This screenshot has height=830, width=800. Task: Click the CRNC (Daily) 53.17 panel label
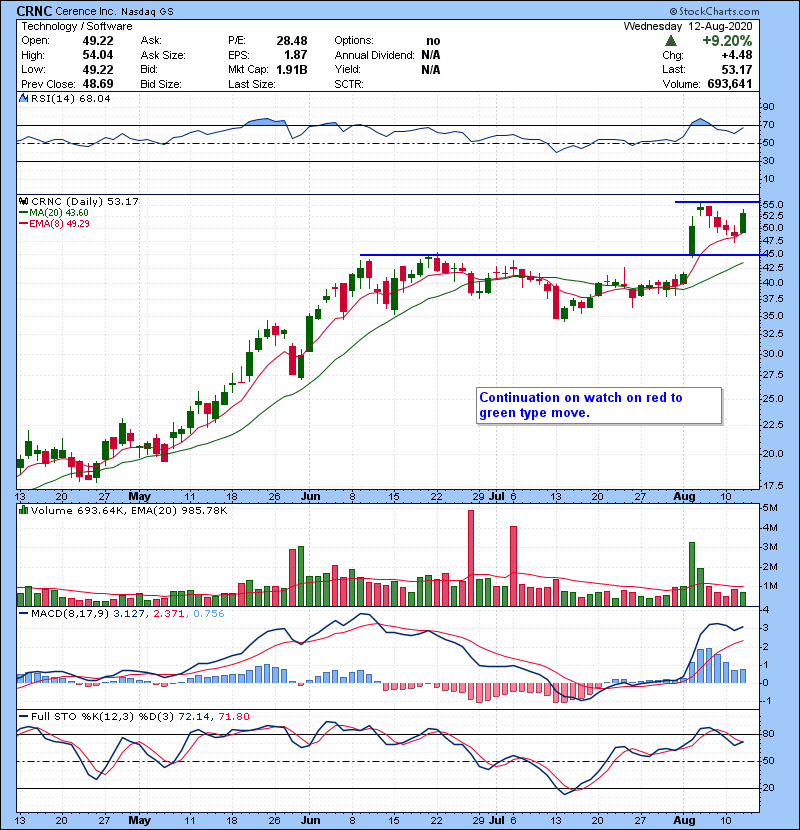click(85, 201)
